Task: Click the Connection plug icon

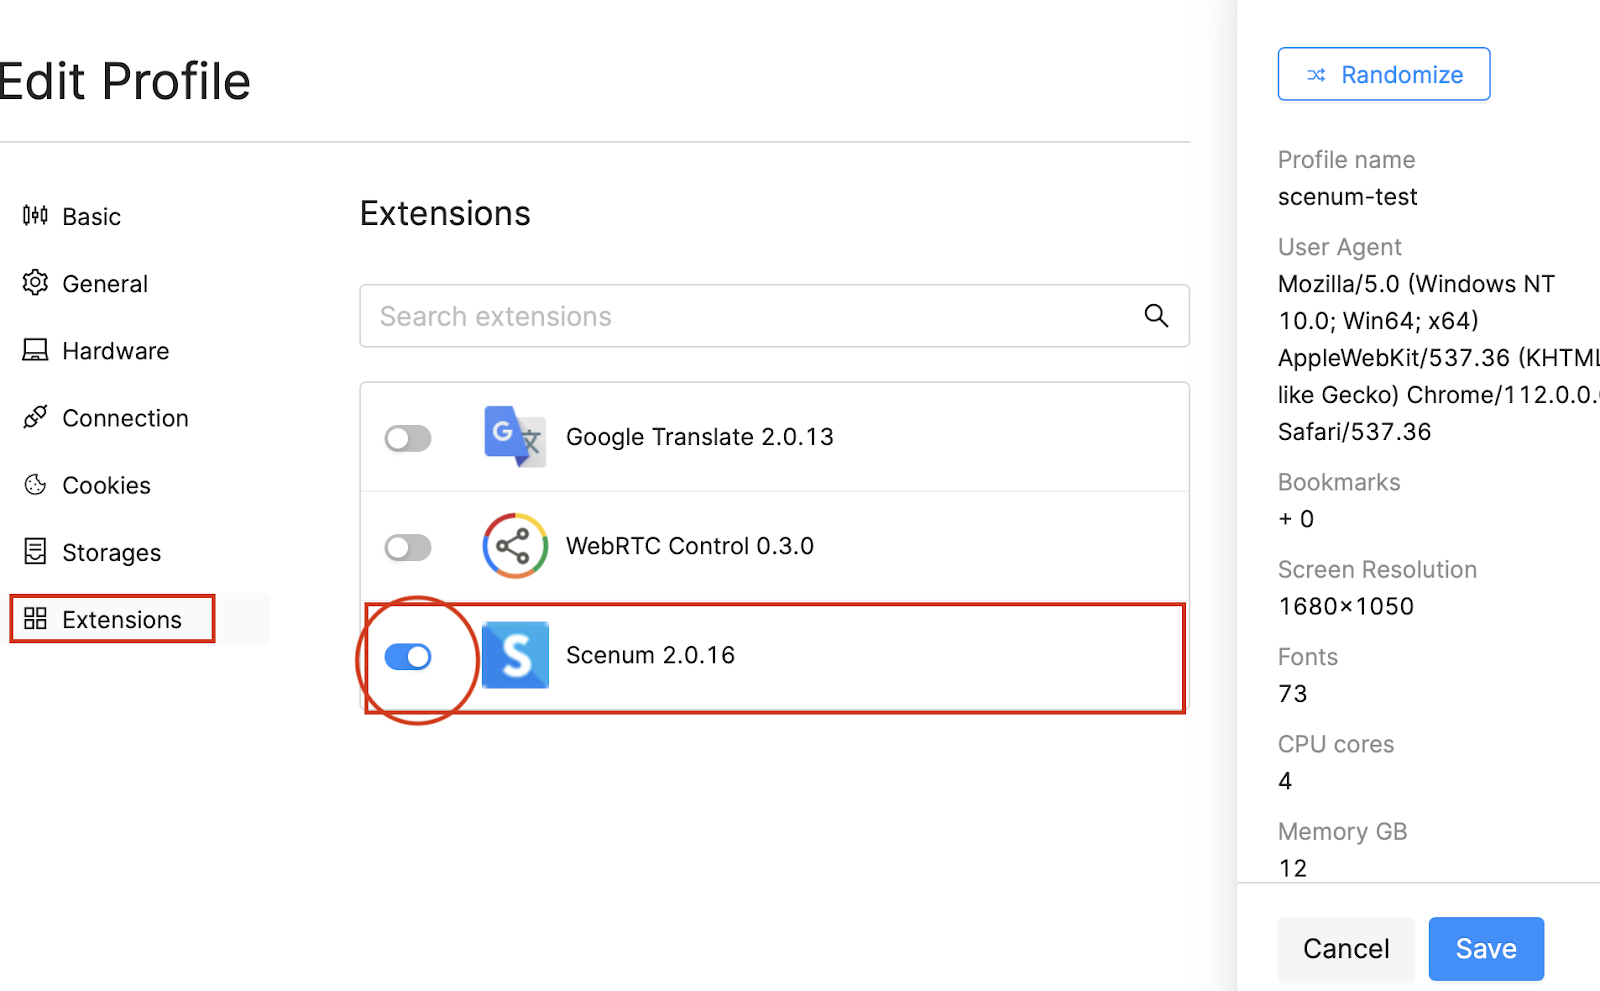Action: [35, 417]
